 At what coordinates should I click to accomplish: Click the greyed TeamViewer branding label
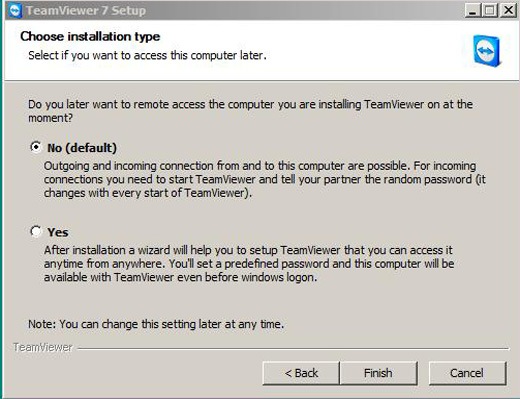pos(43,347)
